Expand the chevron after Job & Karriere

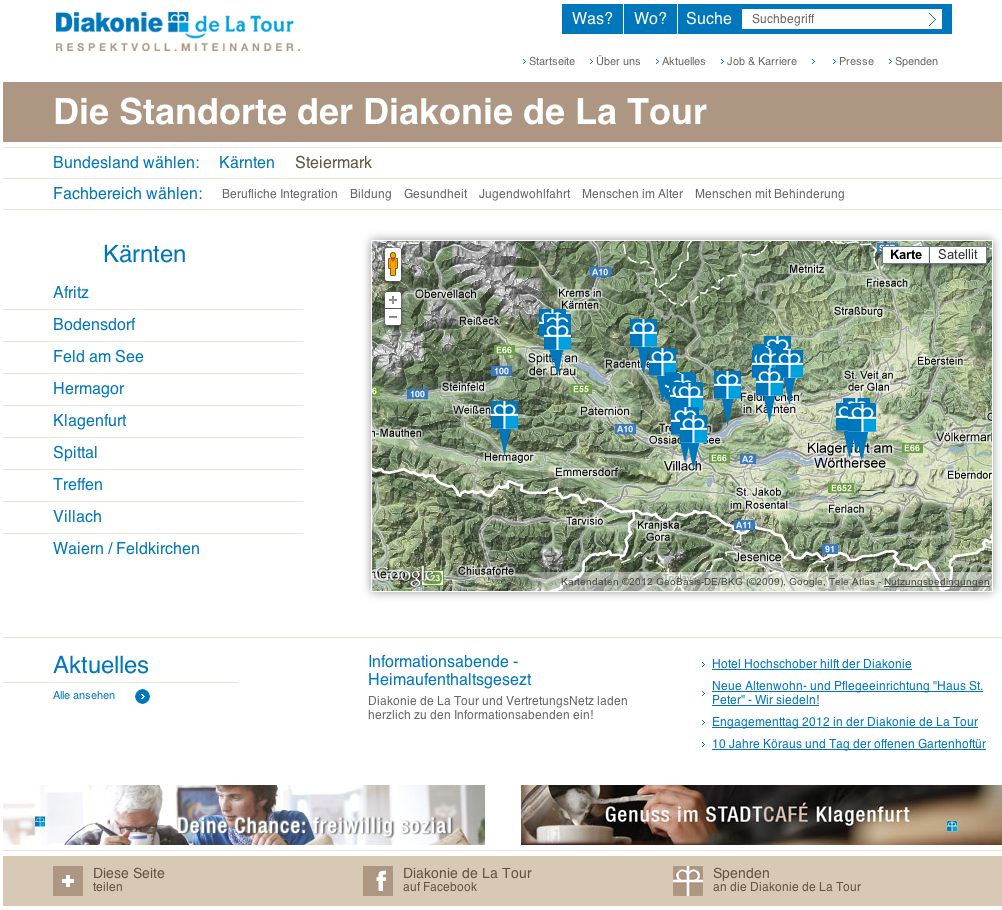coord(813,61)
